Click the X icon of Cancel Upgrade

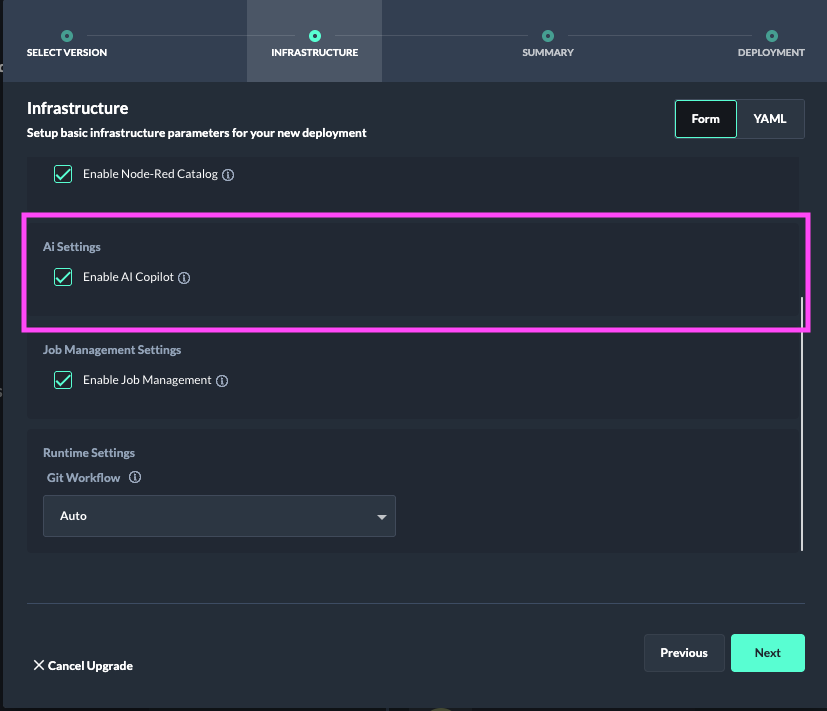(39, 665)
